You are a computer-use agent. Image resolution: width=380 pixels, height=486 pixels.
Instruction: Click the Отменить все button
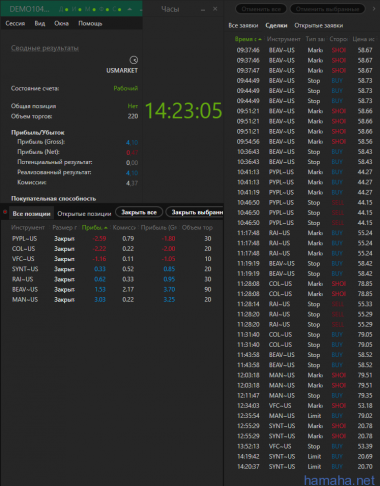(x=261, y=9)
